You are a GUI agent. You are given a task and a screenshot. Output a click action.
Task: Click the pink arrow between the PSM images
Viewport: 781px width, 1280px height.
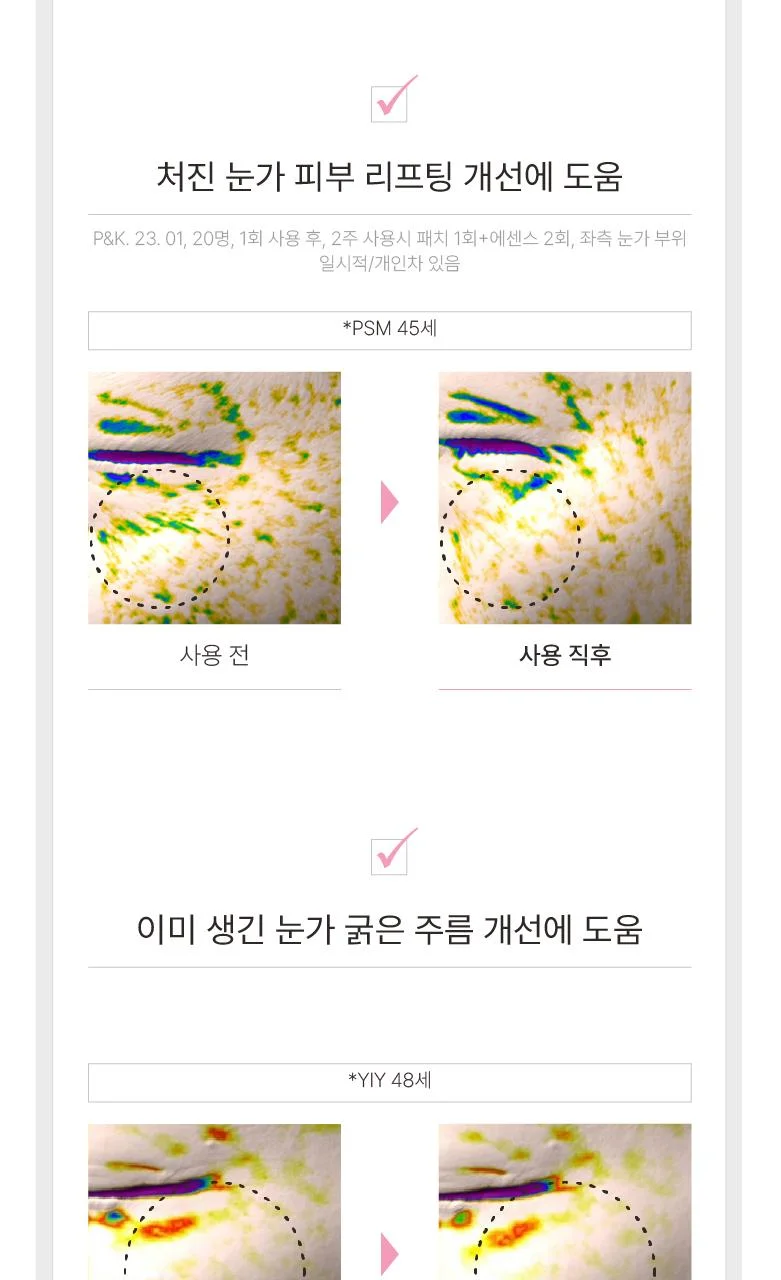390,502
